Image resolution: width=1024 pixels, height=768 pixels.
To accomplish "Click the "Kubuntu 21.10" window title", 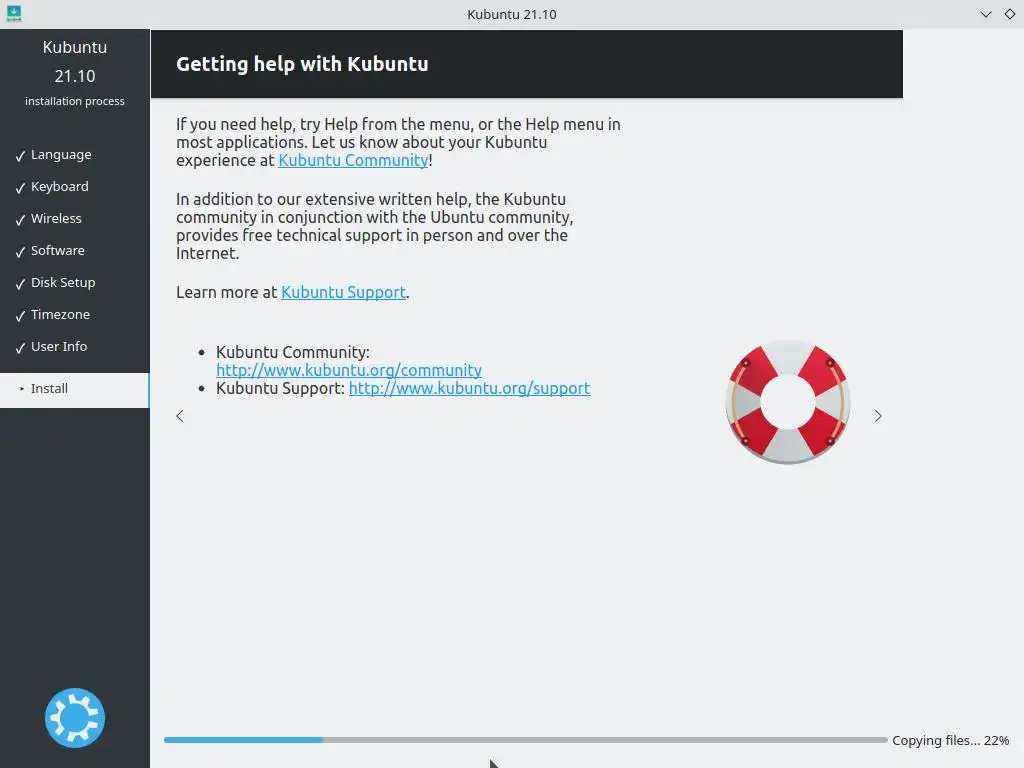I will (x=512, y=14).
